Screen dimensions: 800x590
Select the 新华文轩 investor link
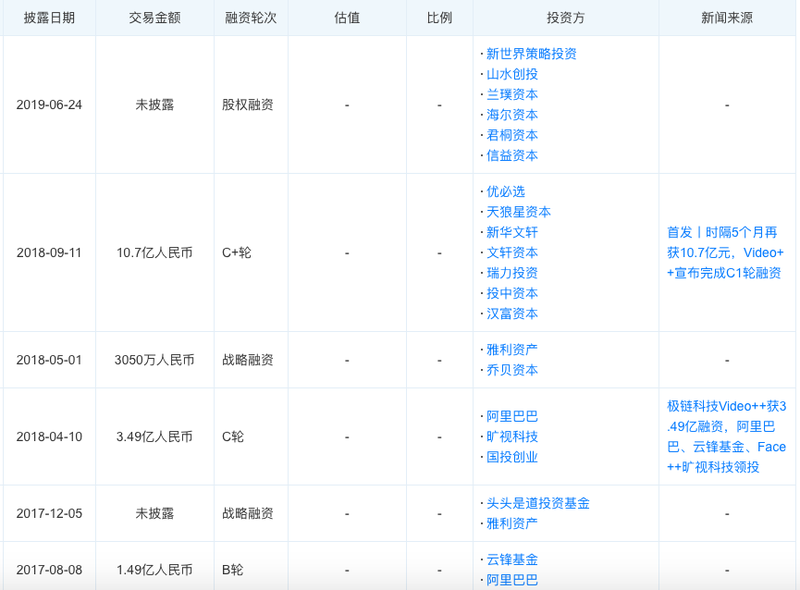[x=512, y=232]
